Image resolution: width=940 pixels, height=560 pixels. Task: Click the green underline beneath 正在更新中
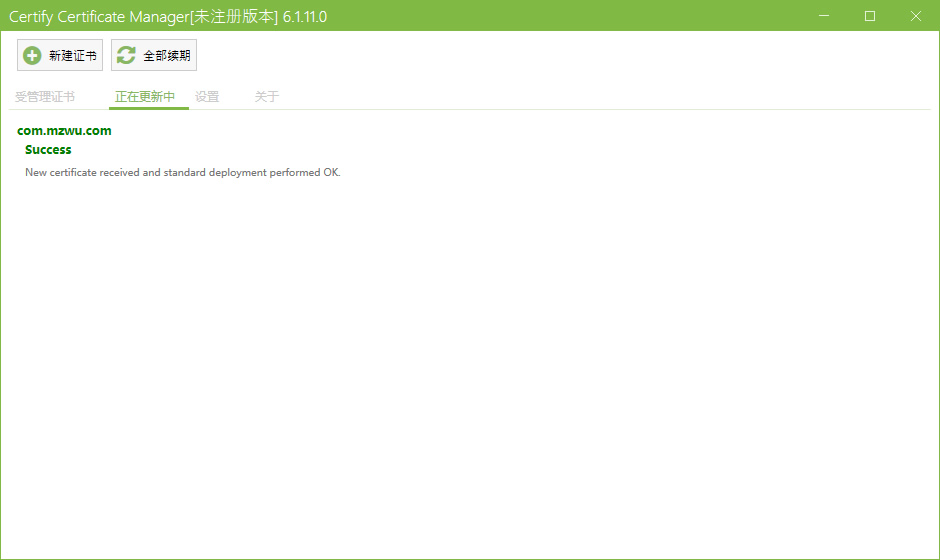point(149,108)
